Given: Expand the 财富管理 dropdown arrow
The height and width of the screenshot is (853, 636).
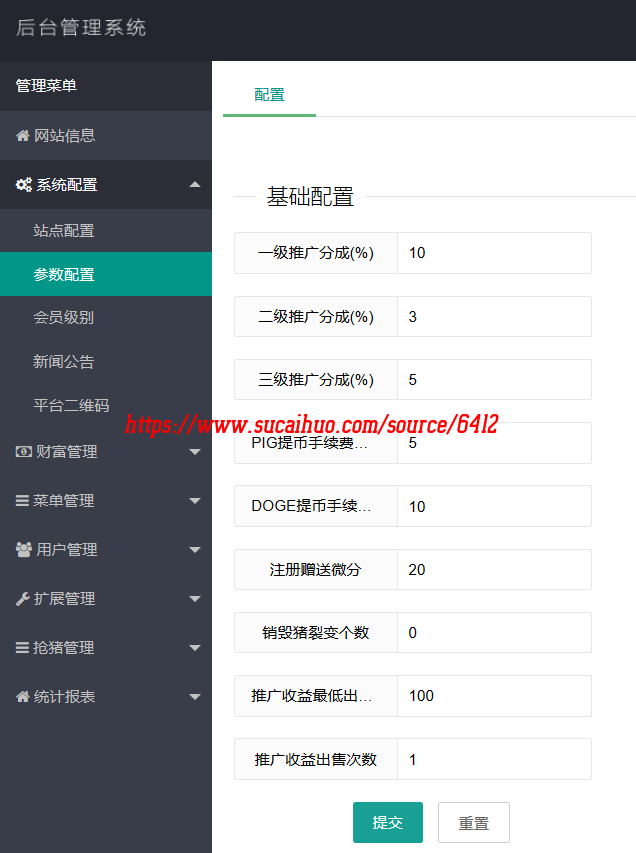Looking at the screenshot, I should click(195, 452).
